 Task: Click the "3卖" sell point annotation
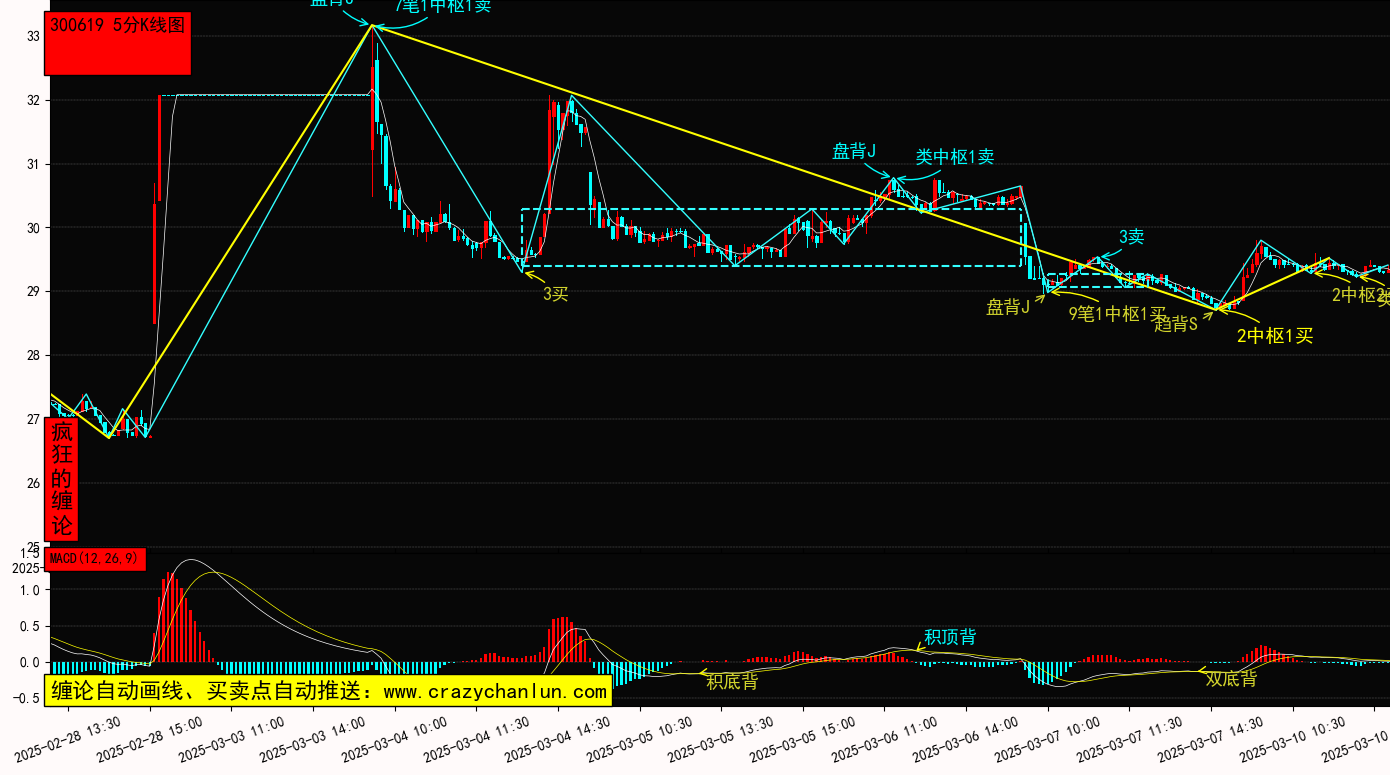click(x=1131, y=237)
